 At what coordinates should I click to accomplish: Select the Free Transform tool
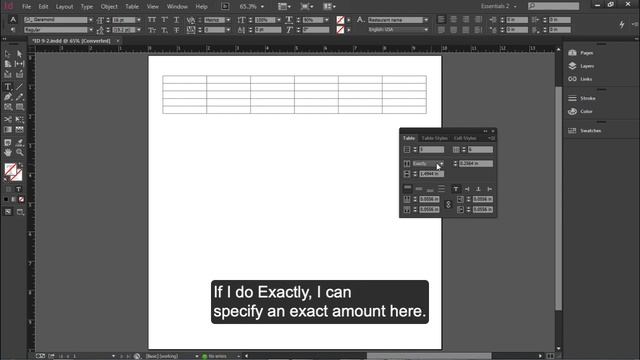click(19, 119)
